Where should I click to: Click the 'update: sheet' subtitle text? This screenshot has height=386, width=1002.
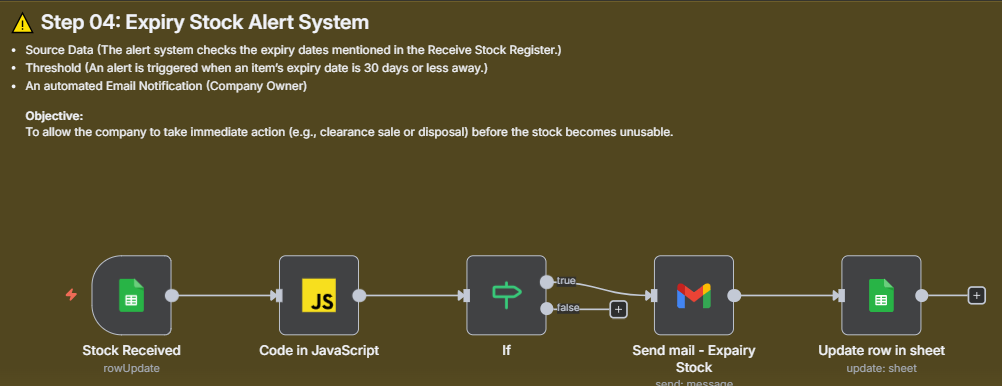[x=881, y=368]
